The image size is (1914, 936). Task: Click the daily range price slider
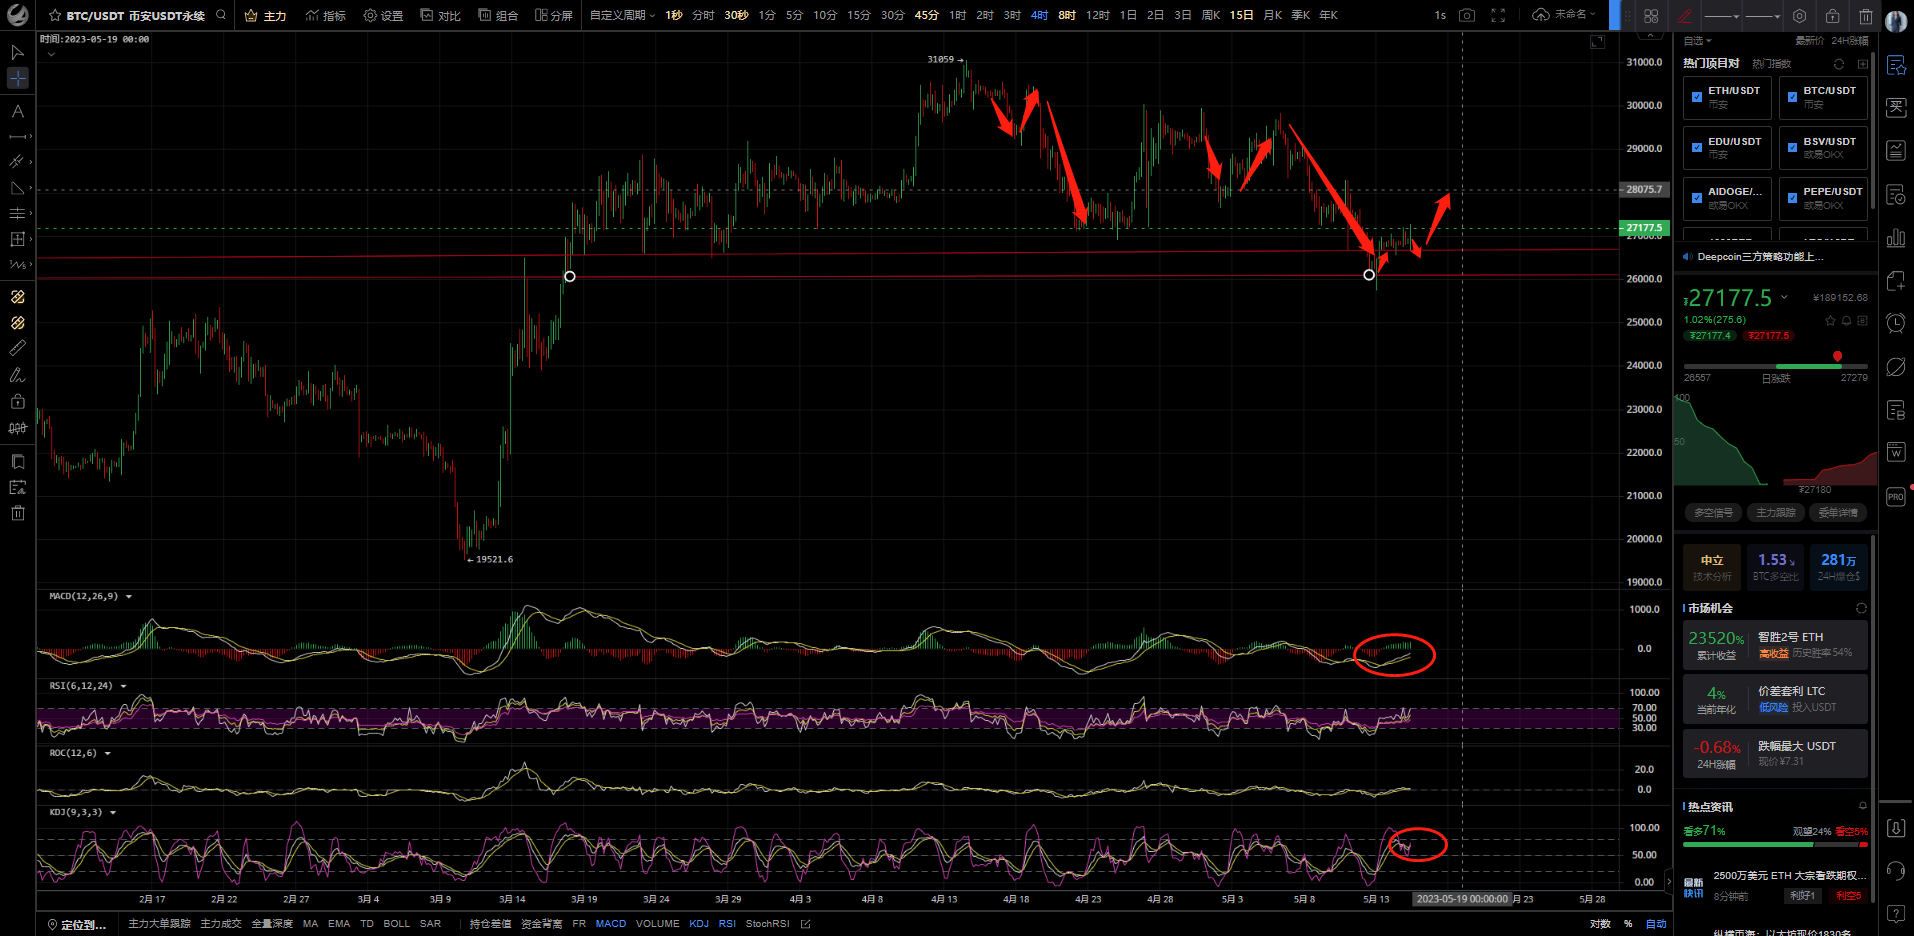(1775, 365)
